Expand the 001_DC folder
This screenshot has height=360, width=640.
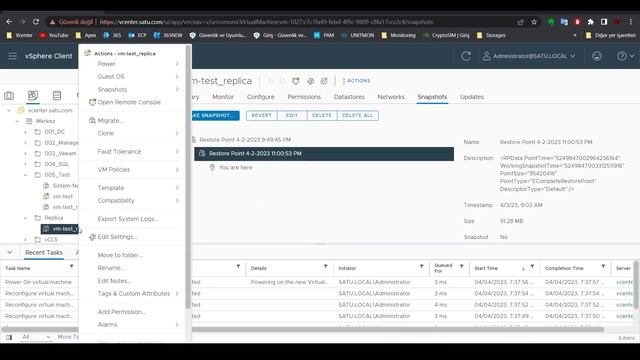pos(25,132)
